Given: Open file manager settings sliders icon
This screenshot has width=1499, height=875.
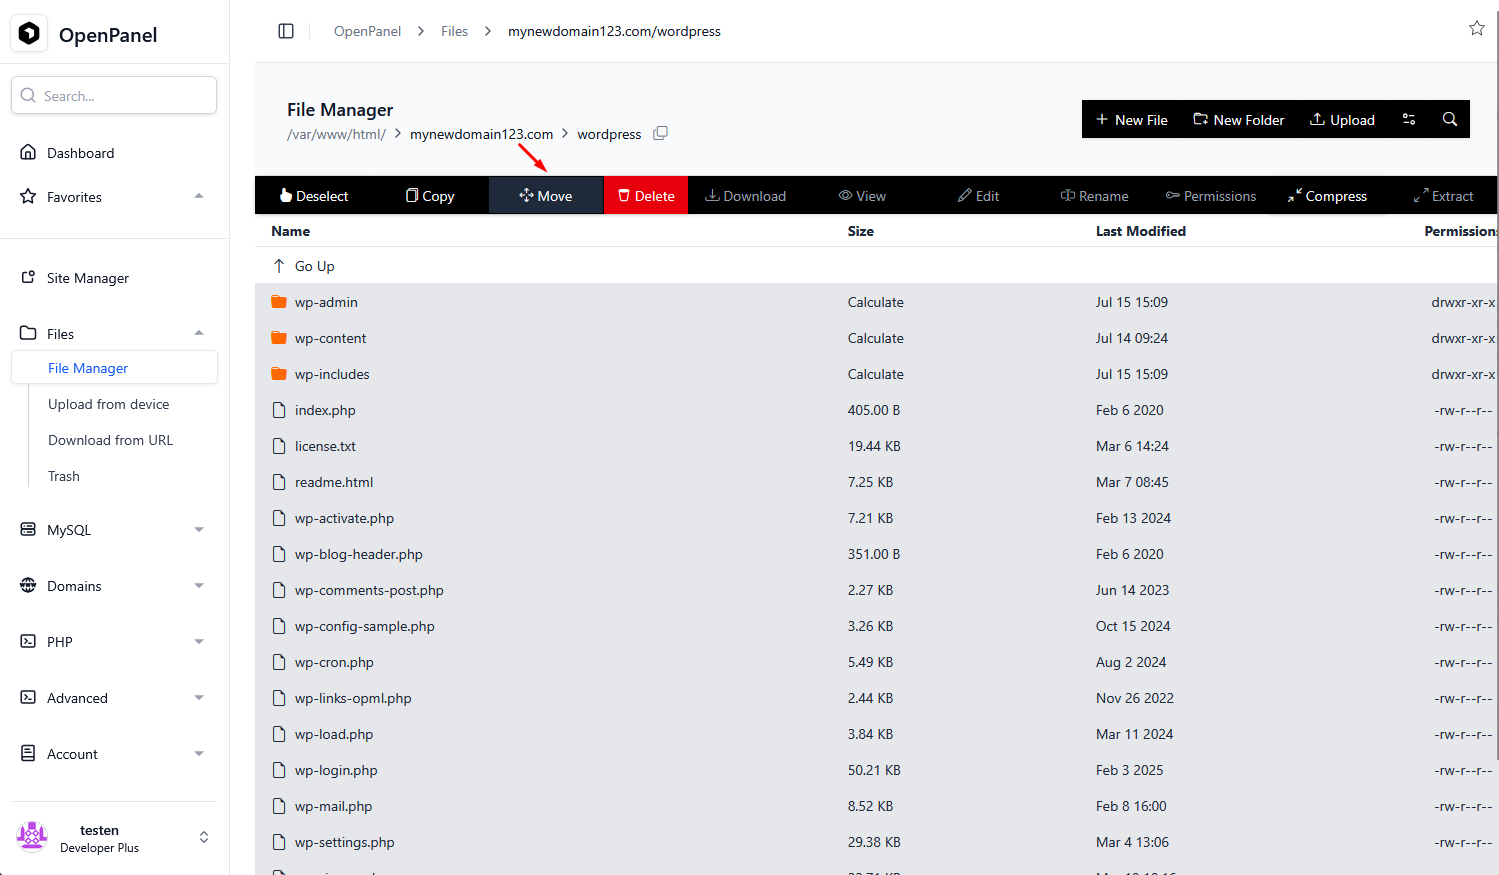Looking at the screenshot, I should pos(1409,119).
